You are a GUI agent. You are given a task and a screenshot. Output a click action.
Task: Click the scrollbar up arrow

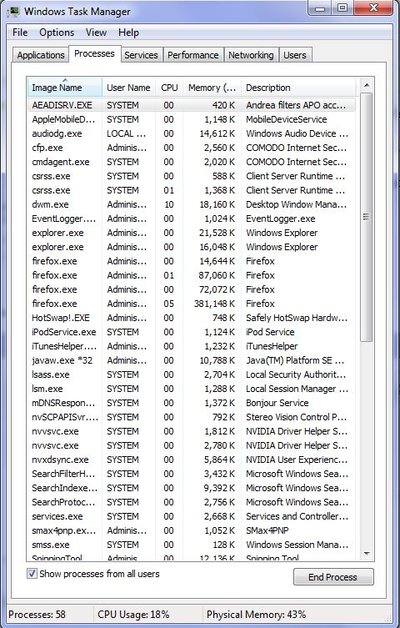[x=366, y=85]
